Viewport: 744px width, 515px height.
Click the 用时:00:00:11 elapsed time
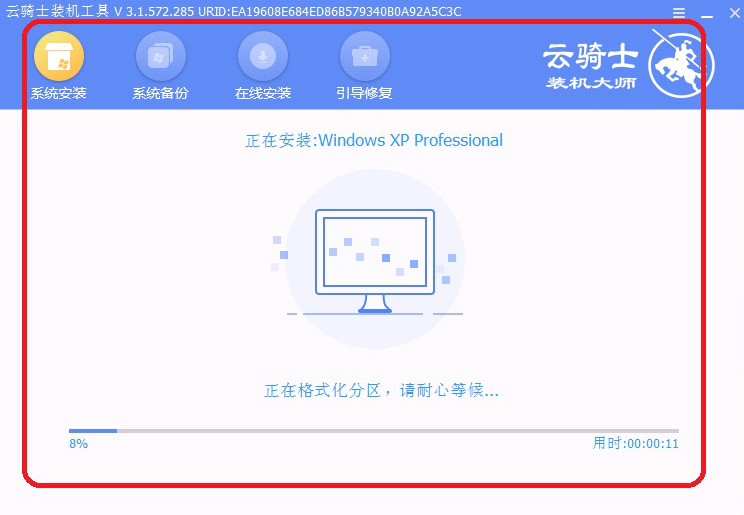(636, 443)
